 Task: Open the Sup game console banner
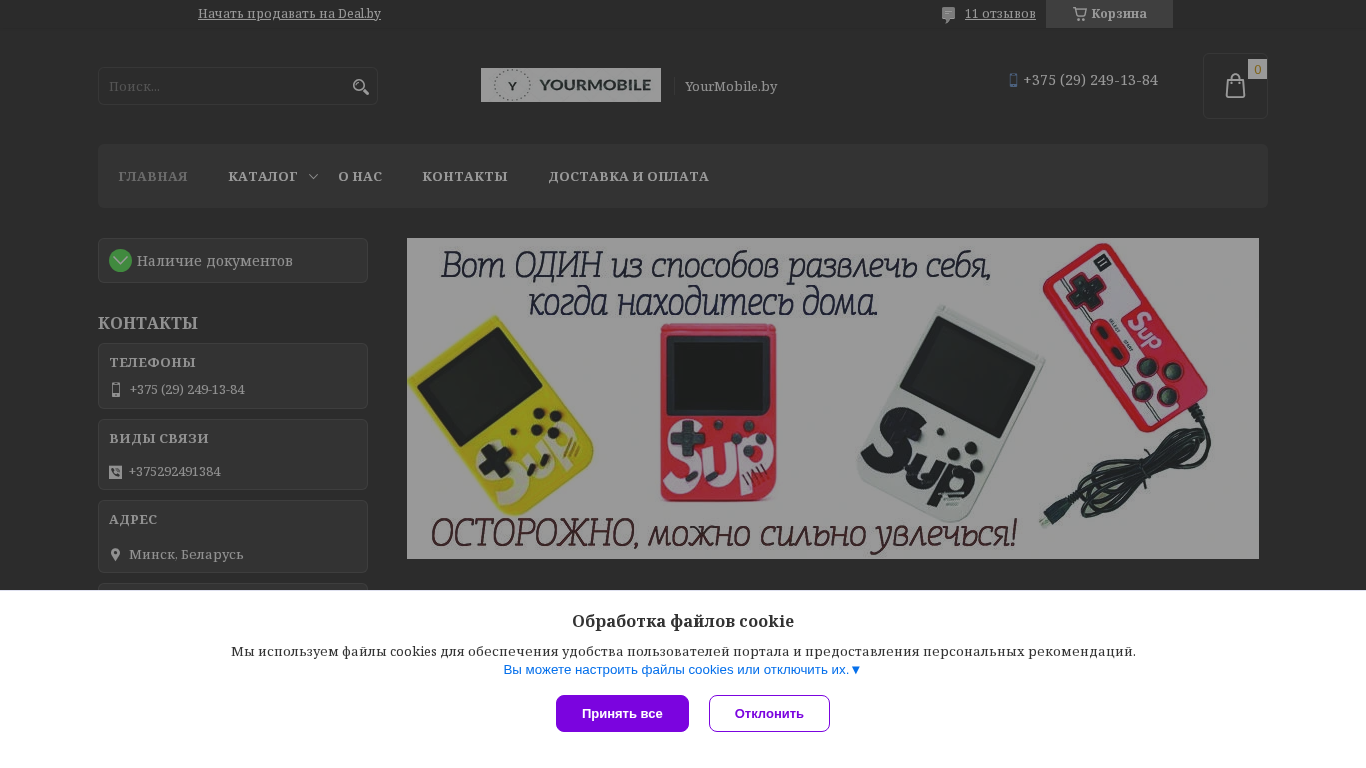tap(833, 398)
